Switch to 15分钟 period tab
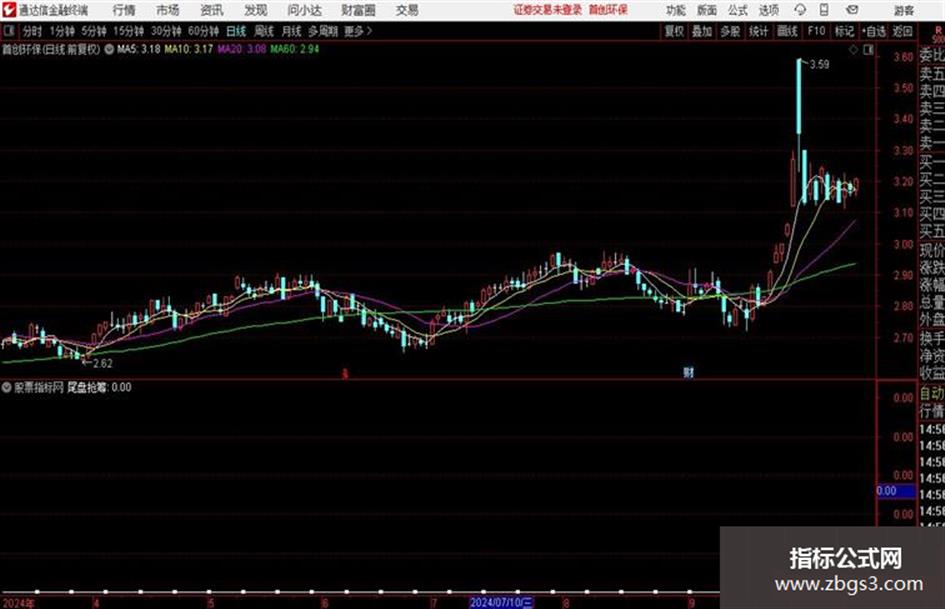945x609 pixels. (129, 31)
